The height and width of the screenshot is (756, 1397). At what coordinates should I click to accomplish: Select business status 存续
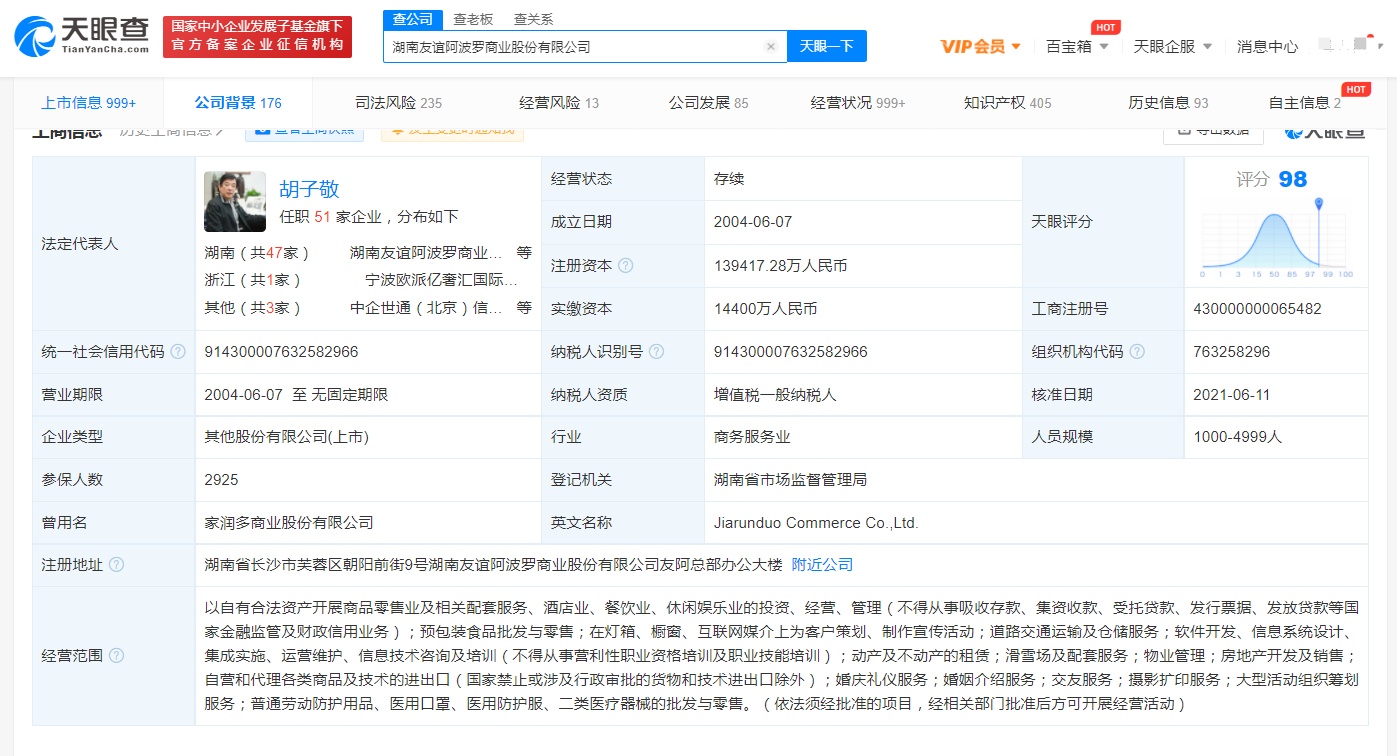click(728, 179)
